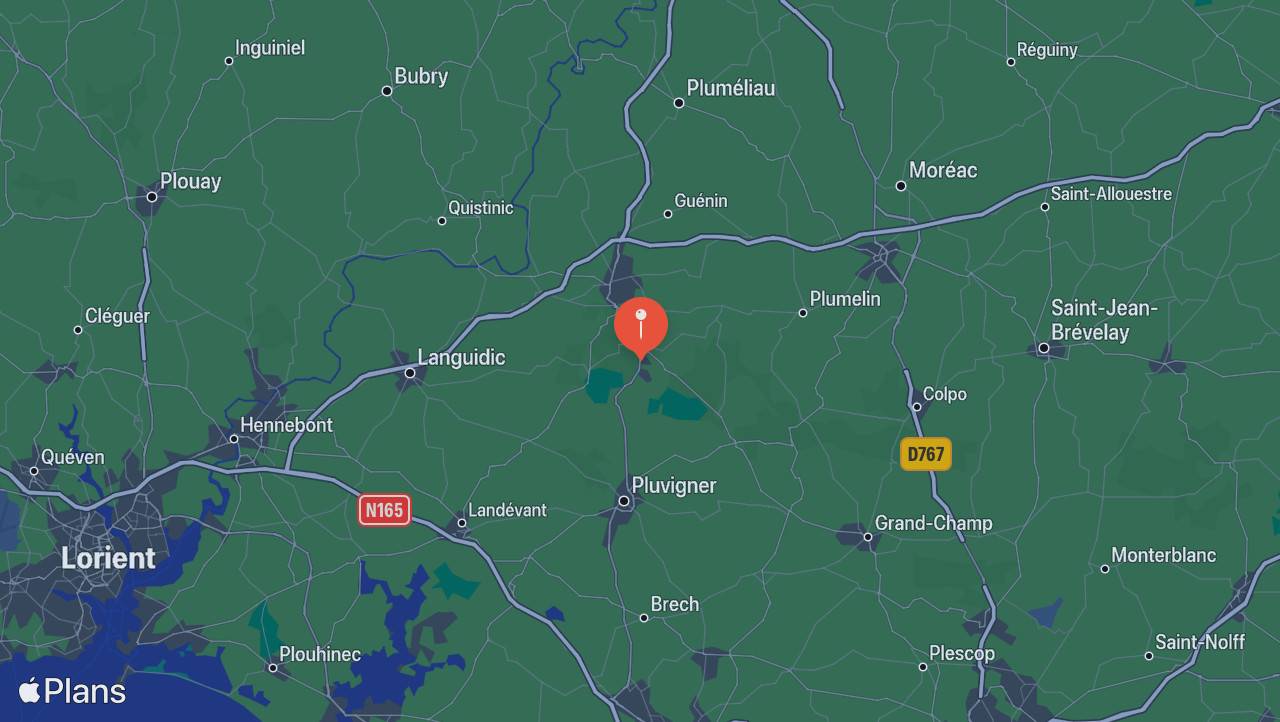Click the D767 road shield
The height and width of the screenshot is (722, 1280).
(x=926, y=455)
